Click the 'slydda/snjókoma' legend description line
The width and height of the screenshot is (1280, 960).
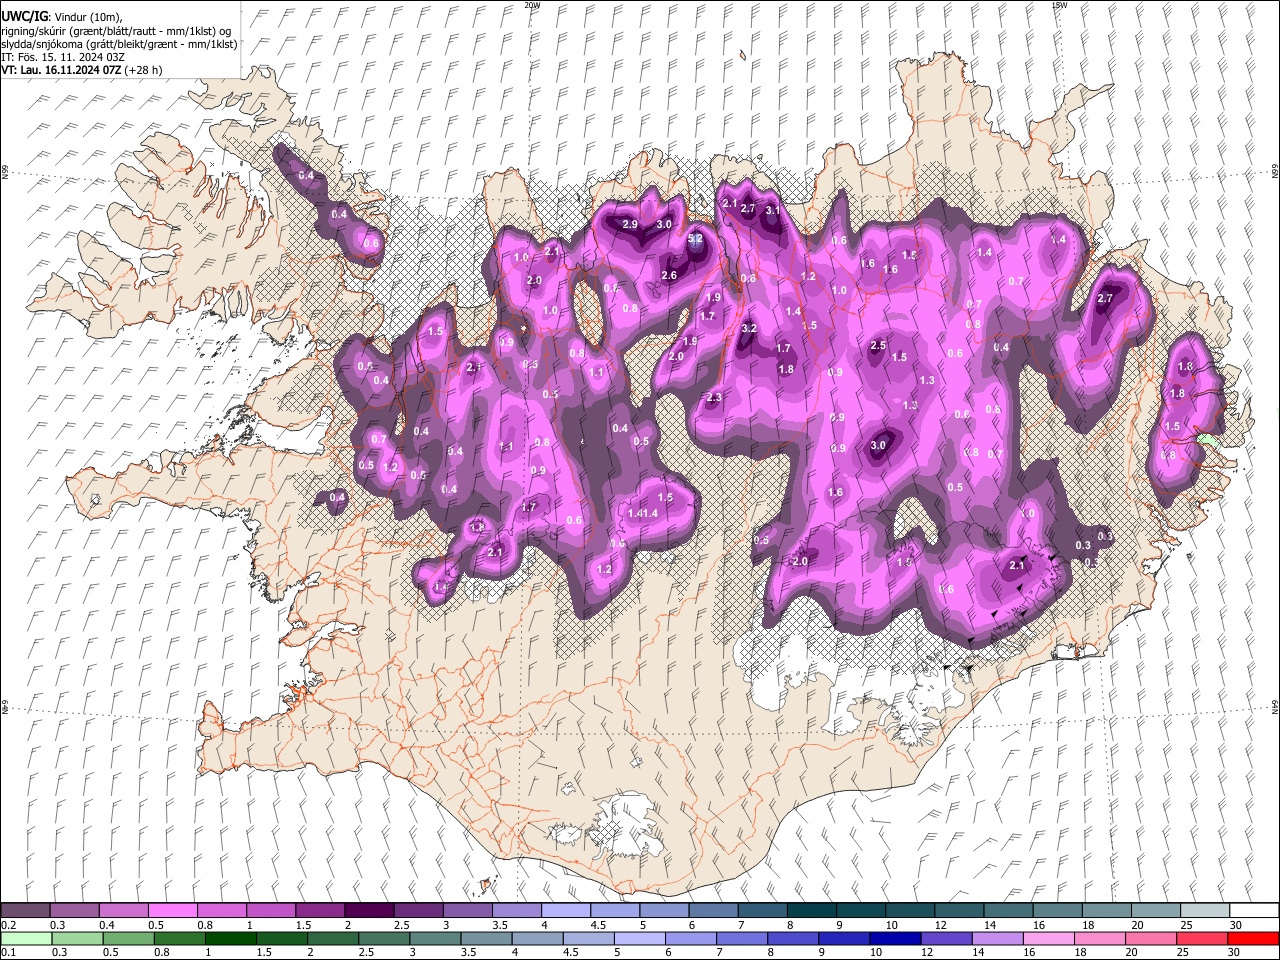click(x=119, y=44)
